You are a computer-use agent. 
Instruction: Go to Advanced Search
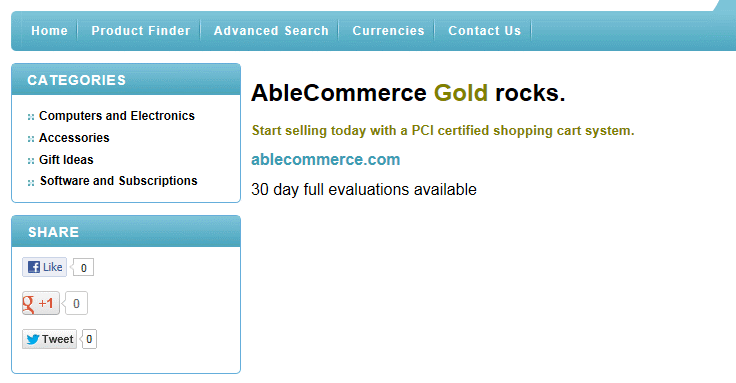click(271, 31)
